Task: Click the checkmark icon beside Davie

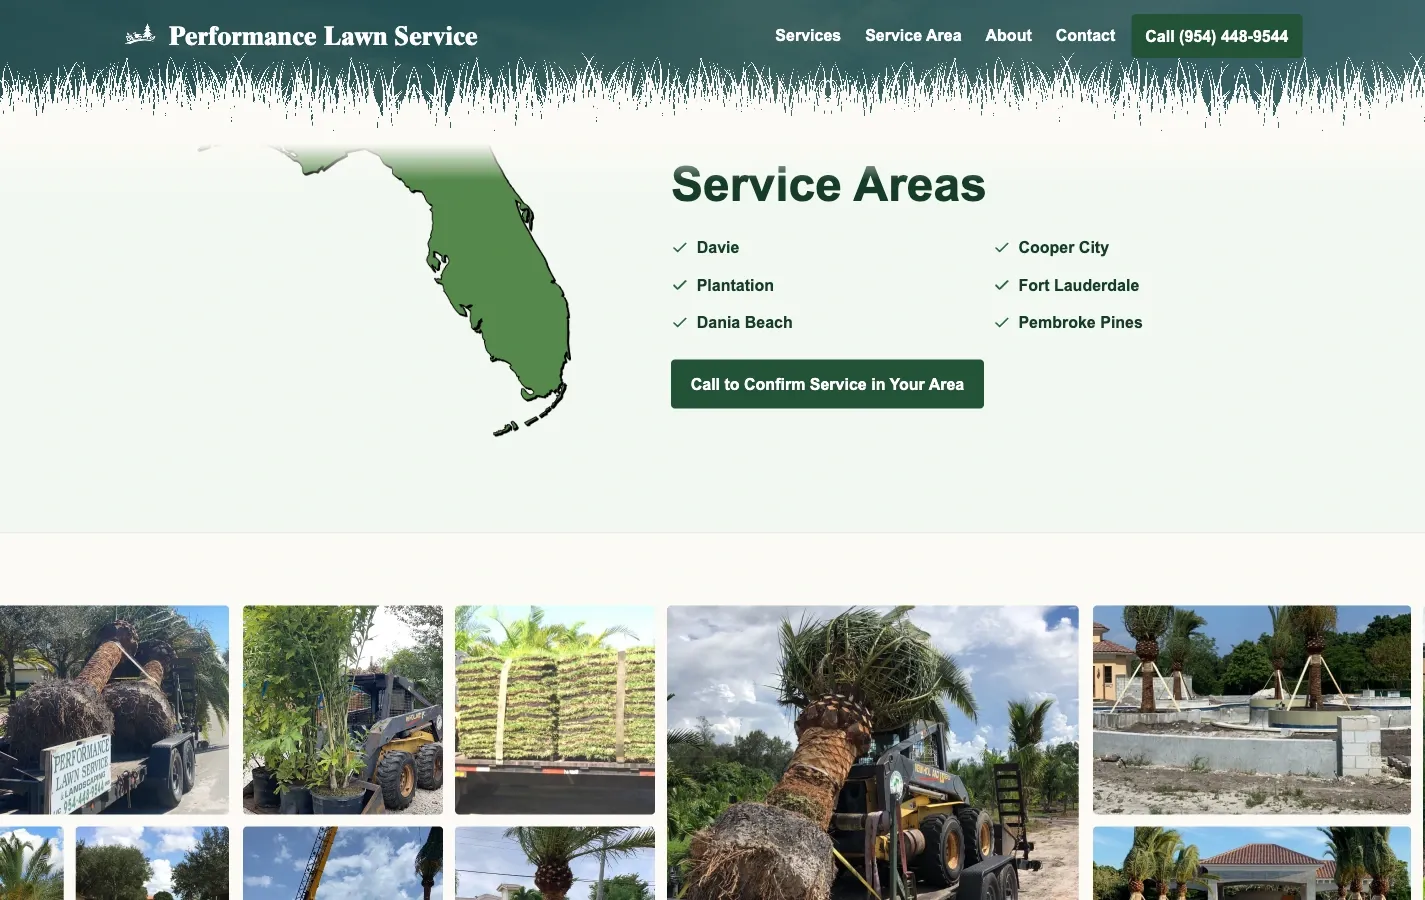Action: (x=680, y=247)
